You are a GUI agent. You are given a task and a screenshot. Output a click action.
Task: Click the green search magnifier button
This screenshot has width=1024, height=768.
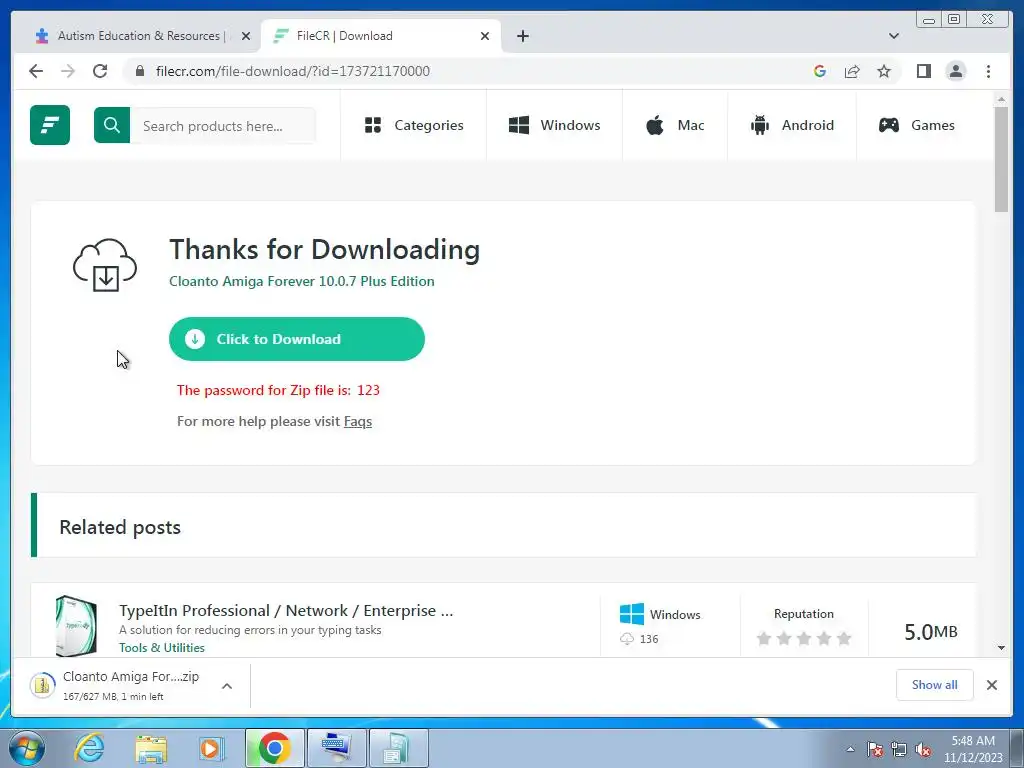[112, 125]
